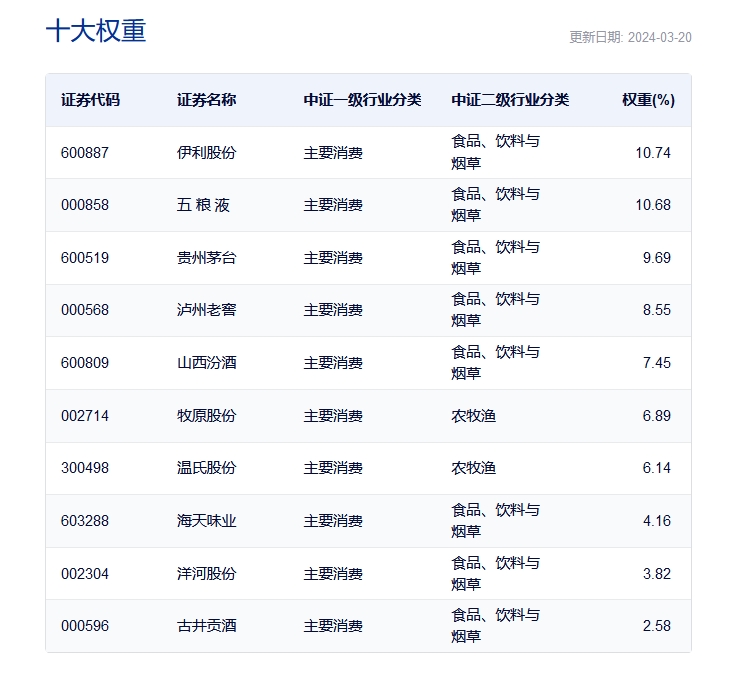Click the 中证二级行业分类 column header
The height and width of the screenshot is (676, 730).
(x=510, y=100)
